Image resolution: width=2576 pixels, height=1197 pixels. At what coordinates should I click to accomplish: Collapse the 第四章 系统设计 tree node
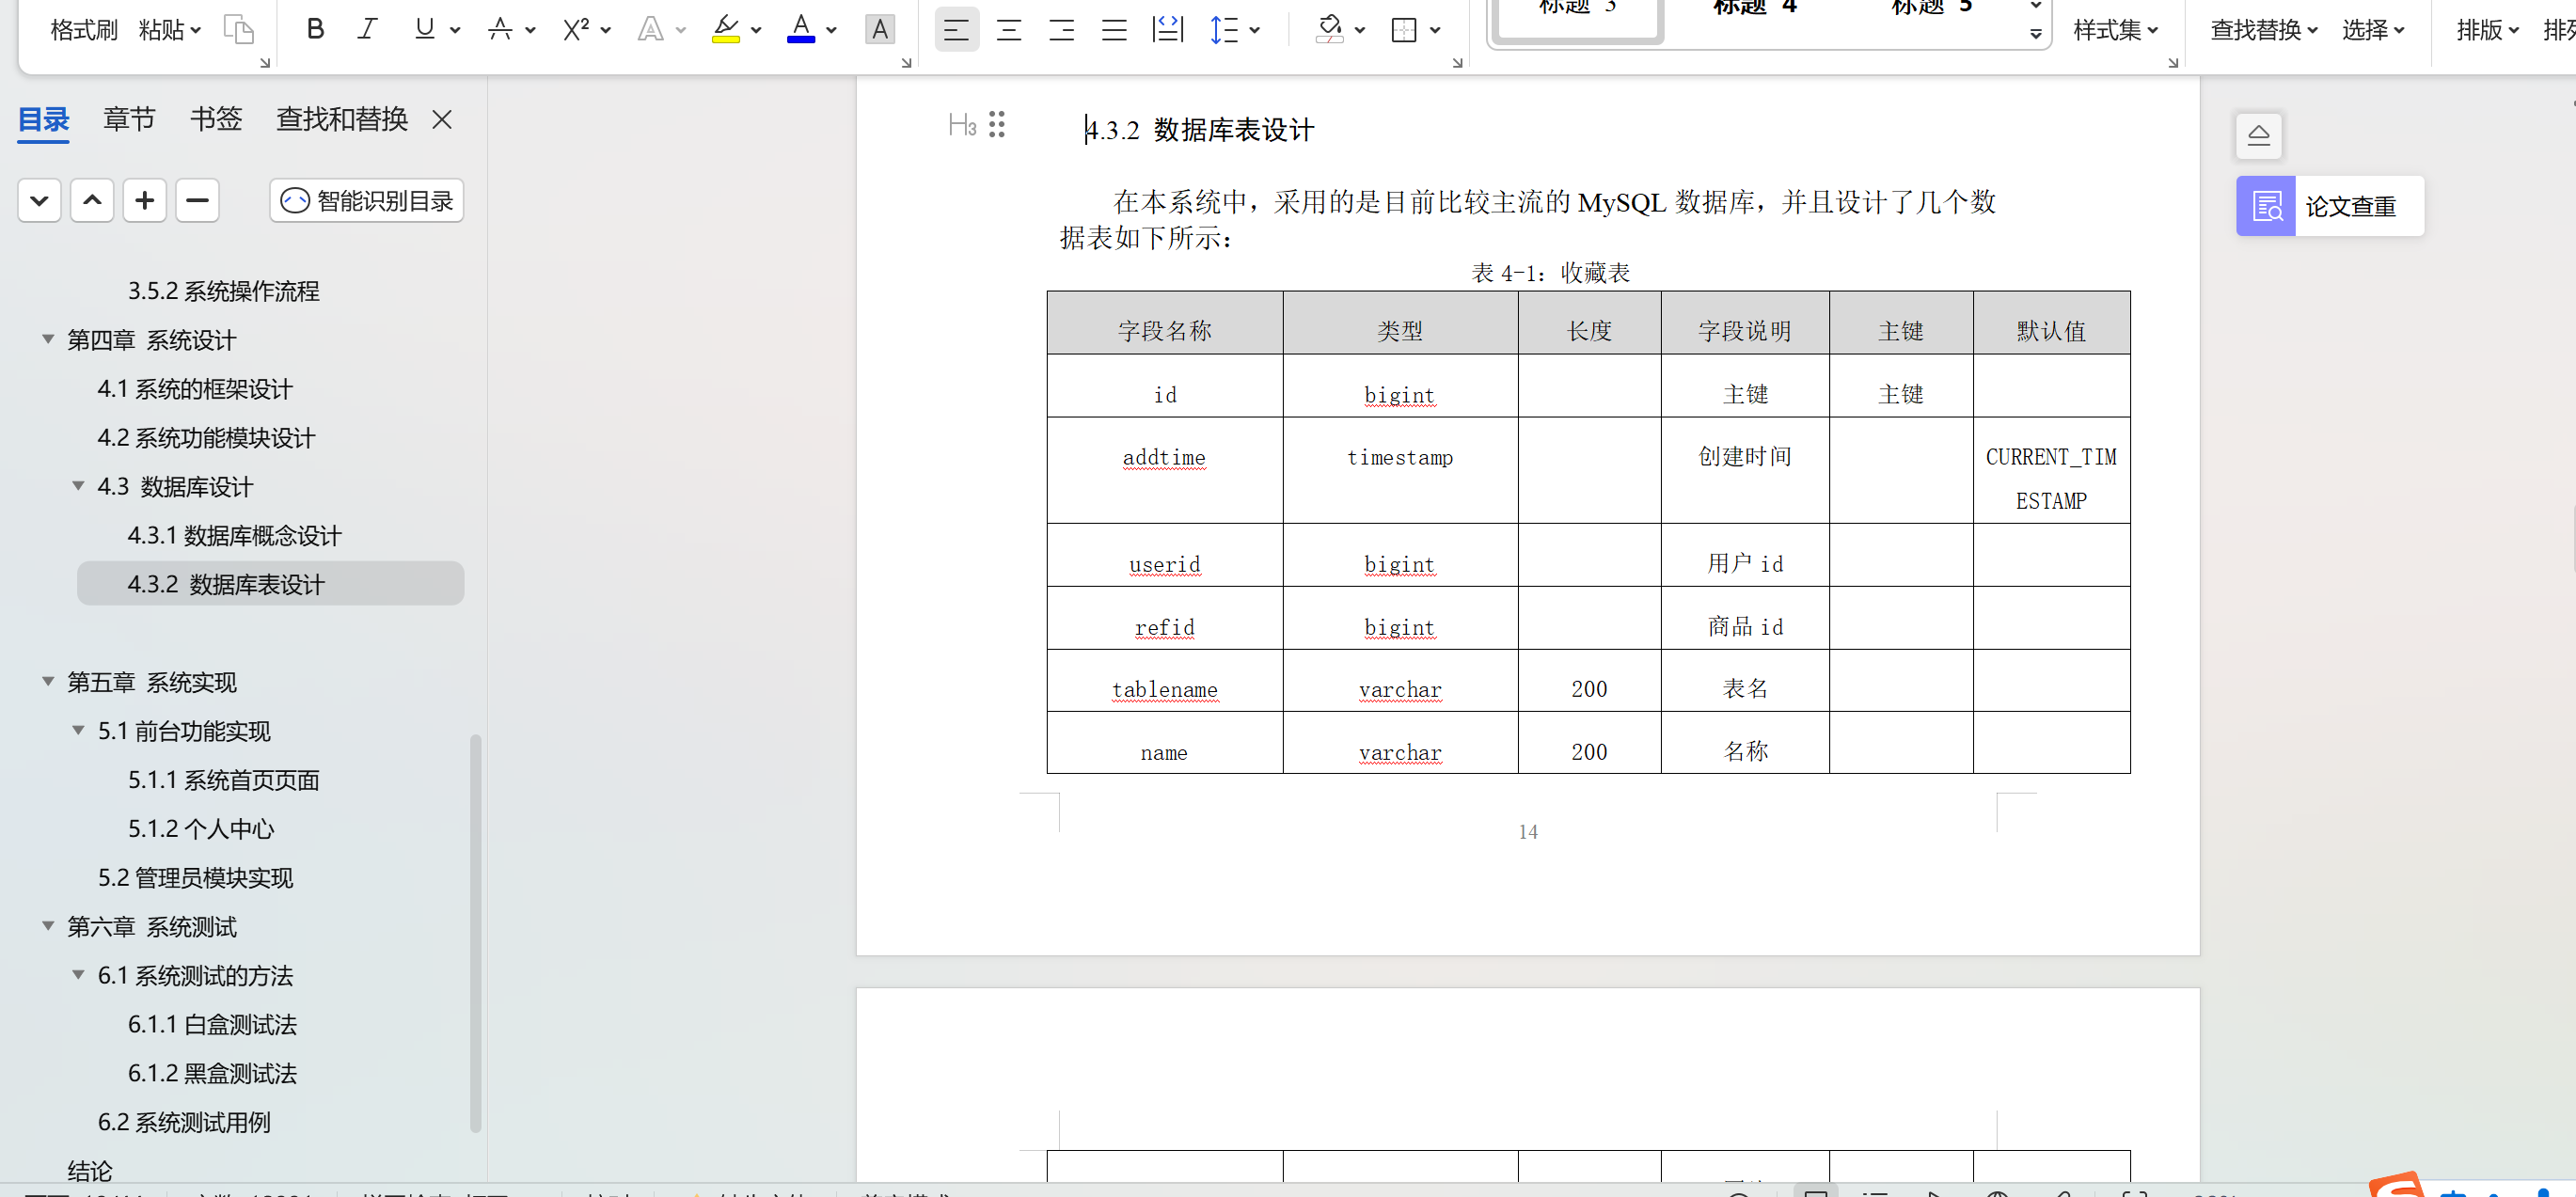click(x=48, y=340)
